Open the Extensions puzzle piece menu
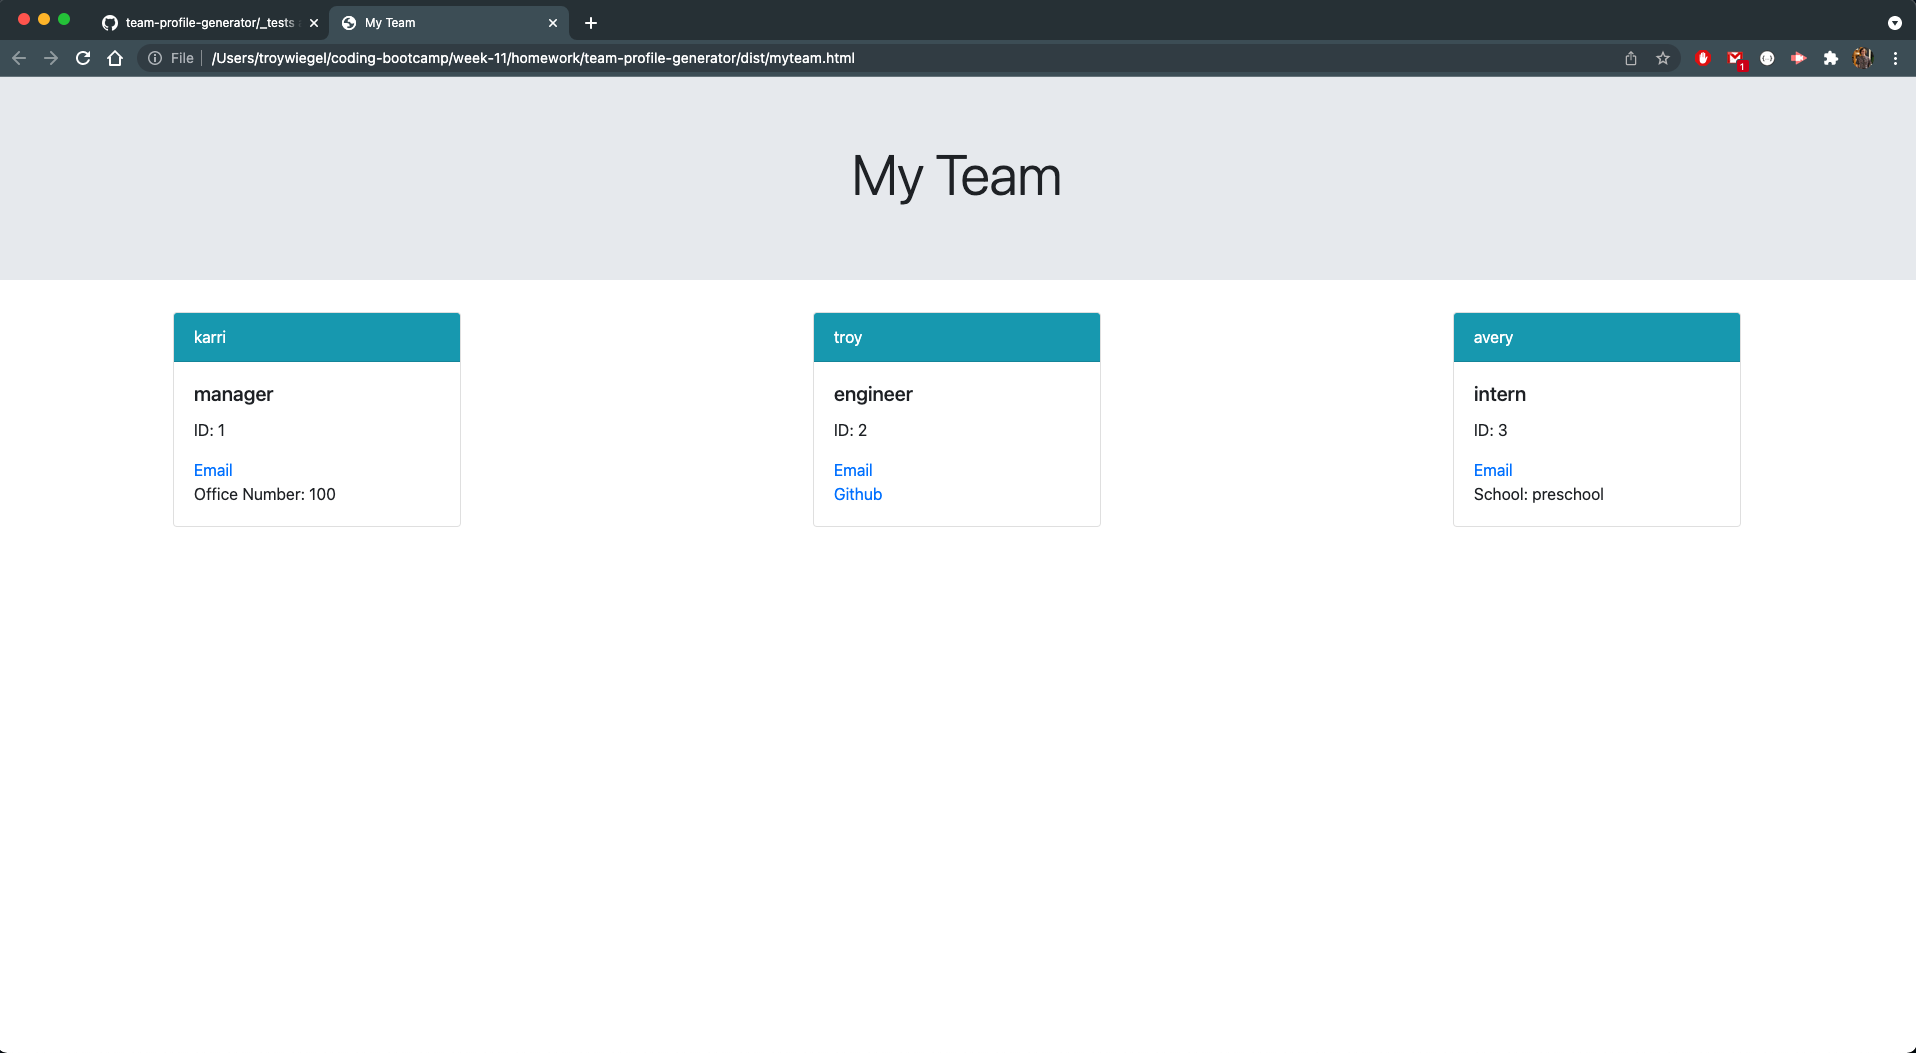Viewport: 1916px width, 1053px height. tap(1831, 58)
